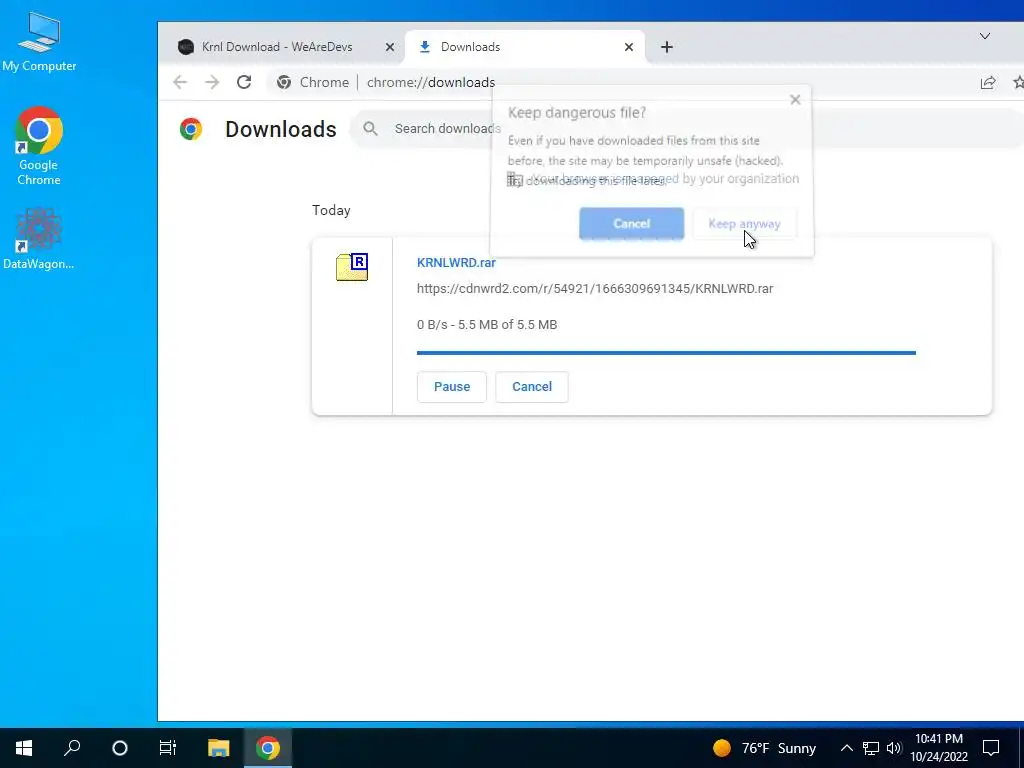This screenshot has width=1024, height=768.
Task: Open File Explorer from the taskbar
Action: click(x=219, y=748)
